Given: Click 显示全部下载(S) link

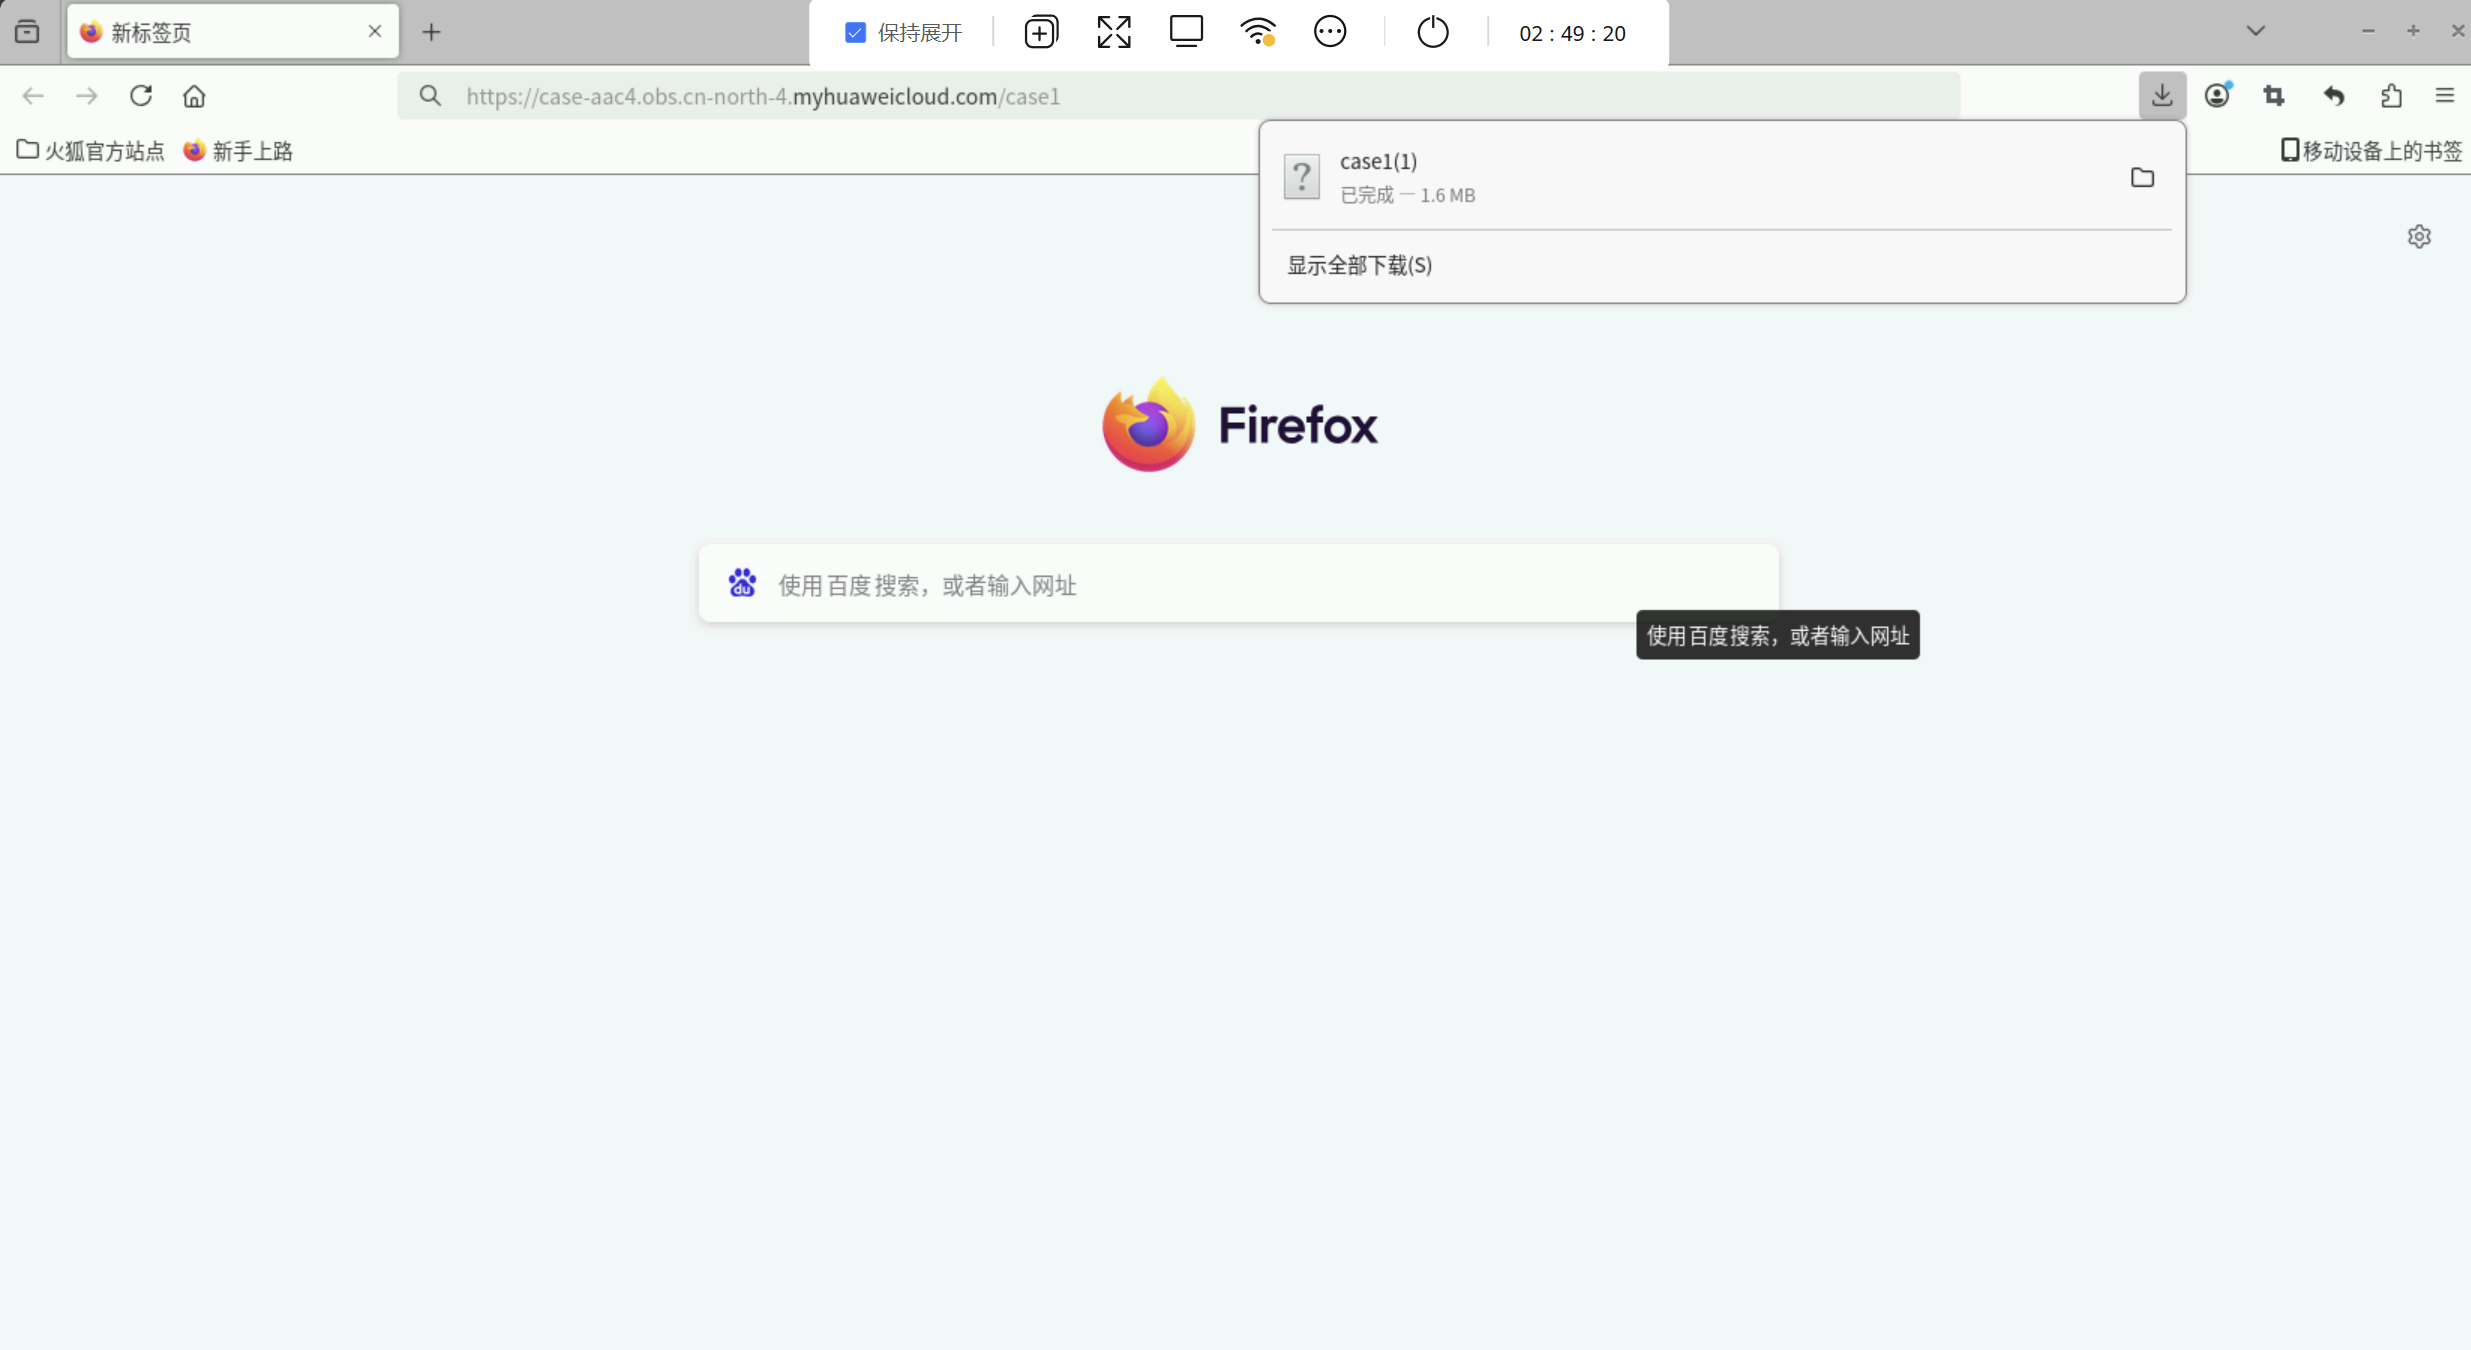Looking at the screenshot, I should (x=1359, y=265).
